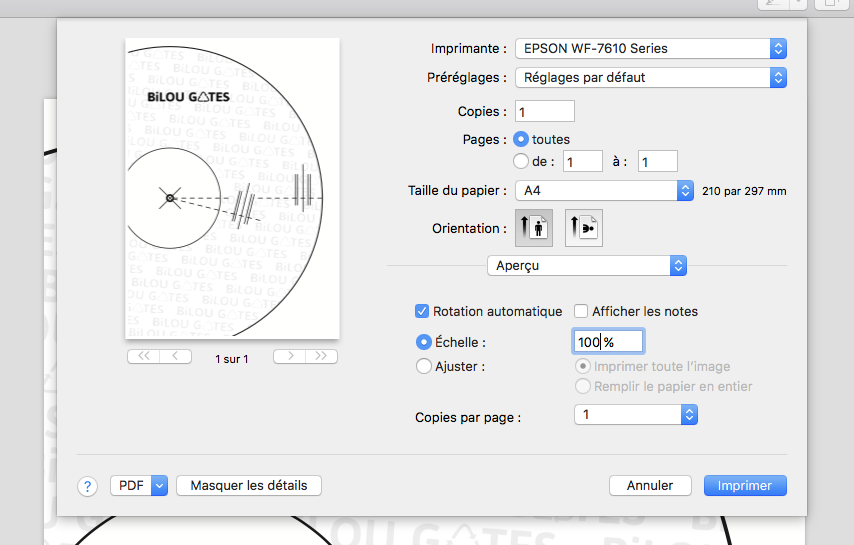854x545 pixels.
Task: Expand Préréglages dropdown list
Action: [x=650, y=77]
